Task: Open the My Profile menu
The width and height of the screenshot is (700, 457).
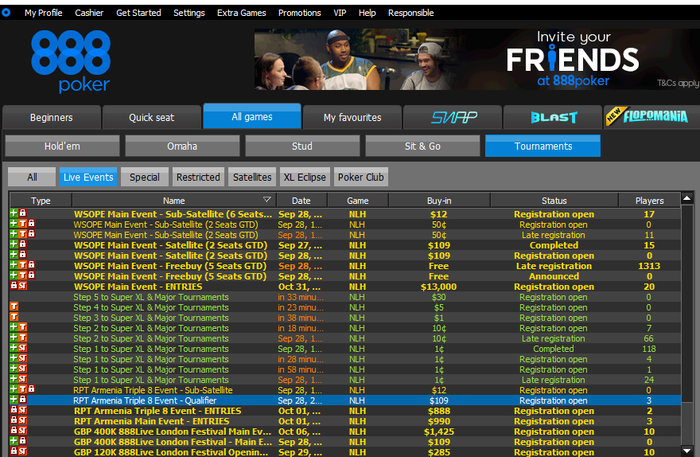Action: pyautogui.click(x=43, y=13)
